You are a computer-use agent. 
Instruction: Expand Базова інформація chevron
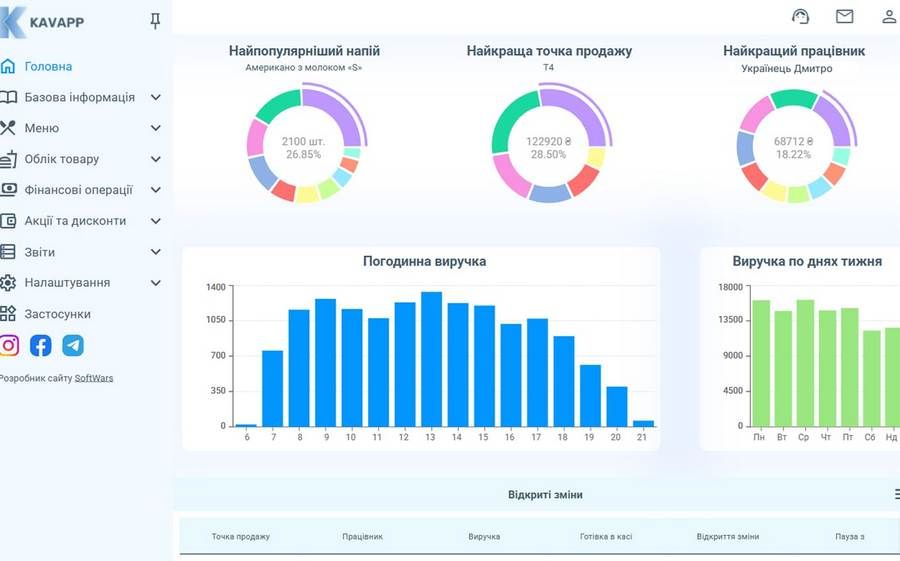156,97
